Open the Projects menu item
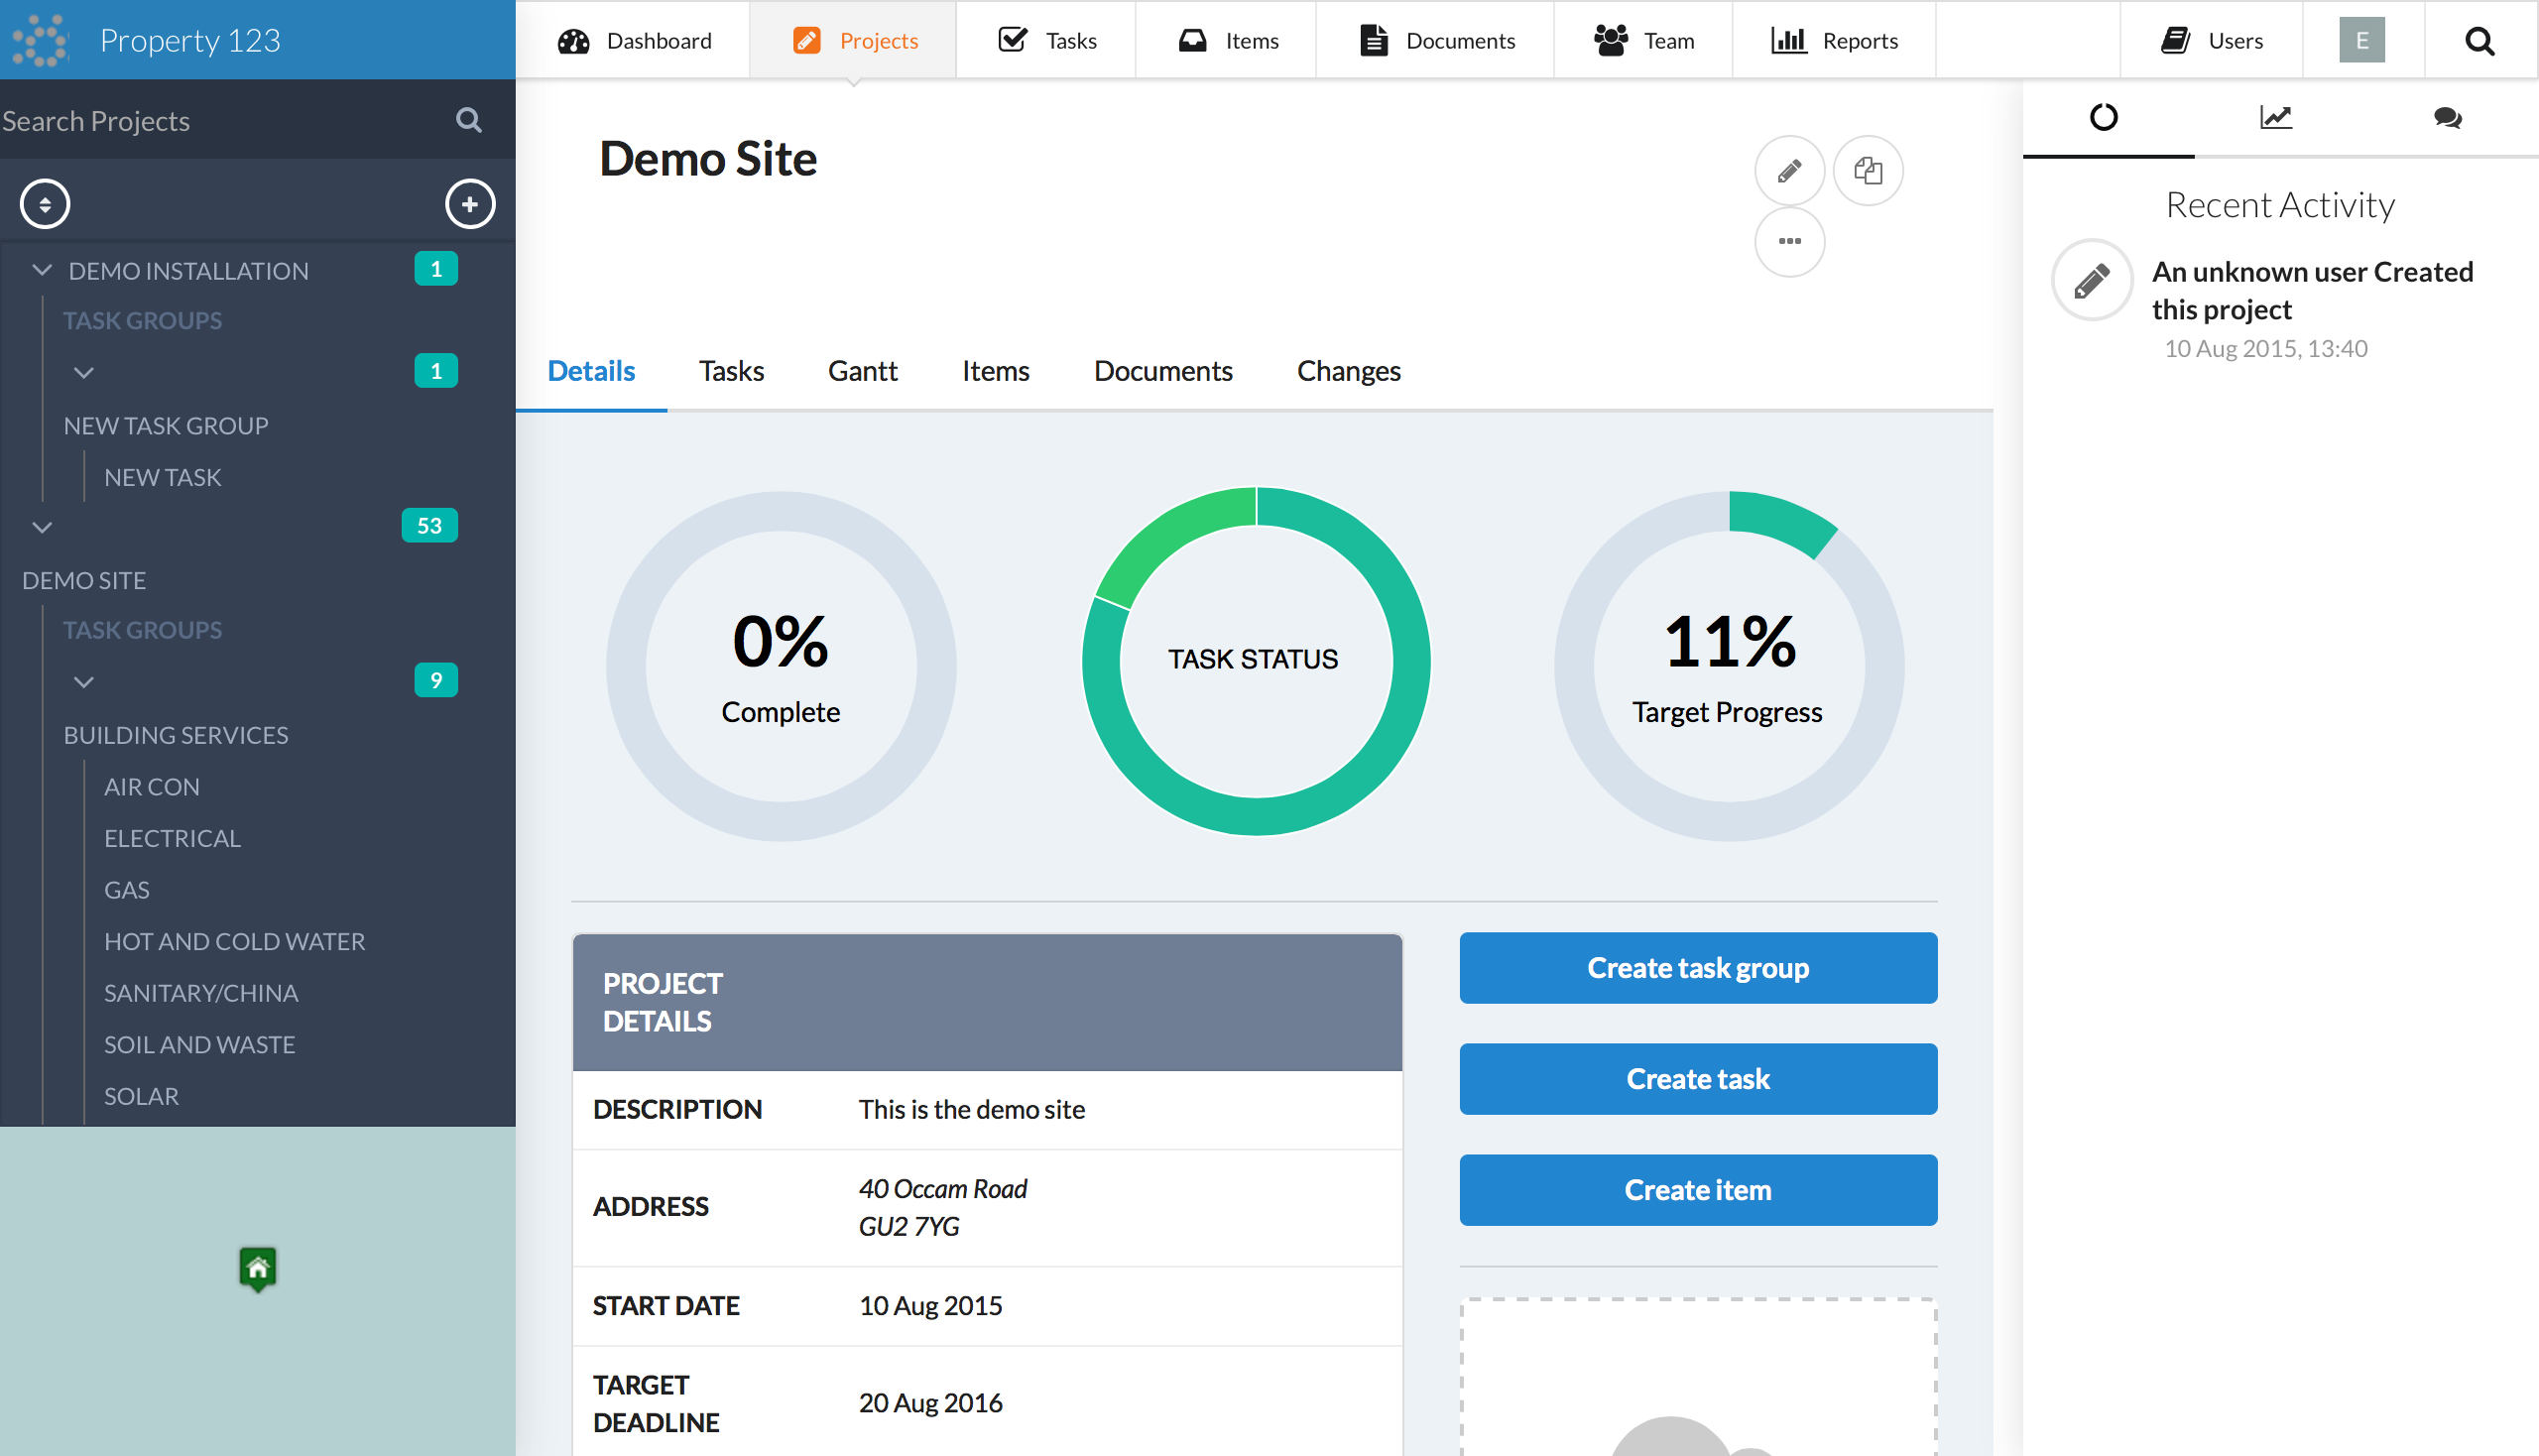The width and height of the screenshot is (2539, 1456). (853, 40)
